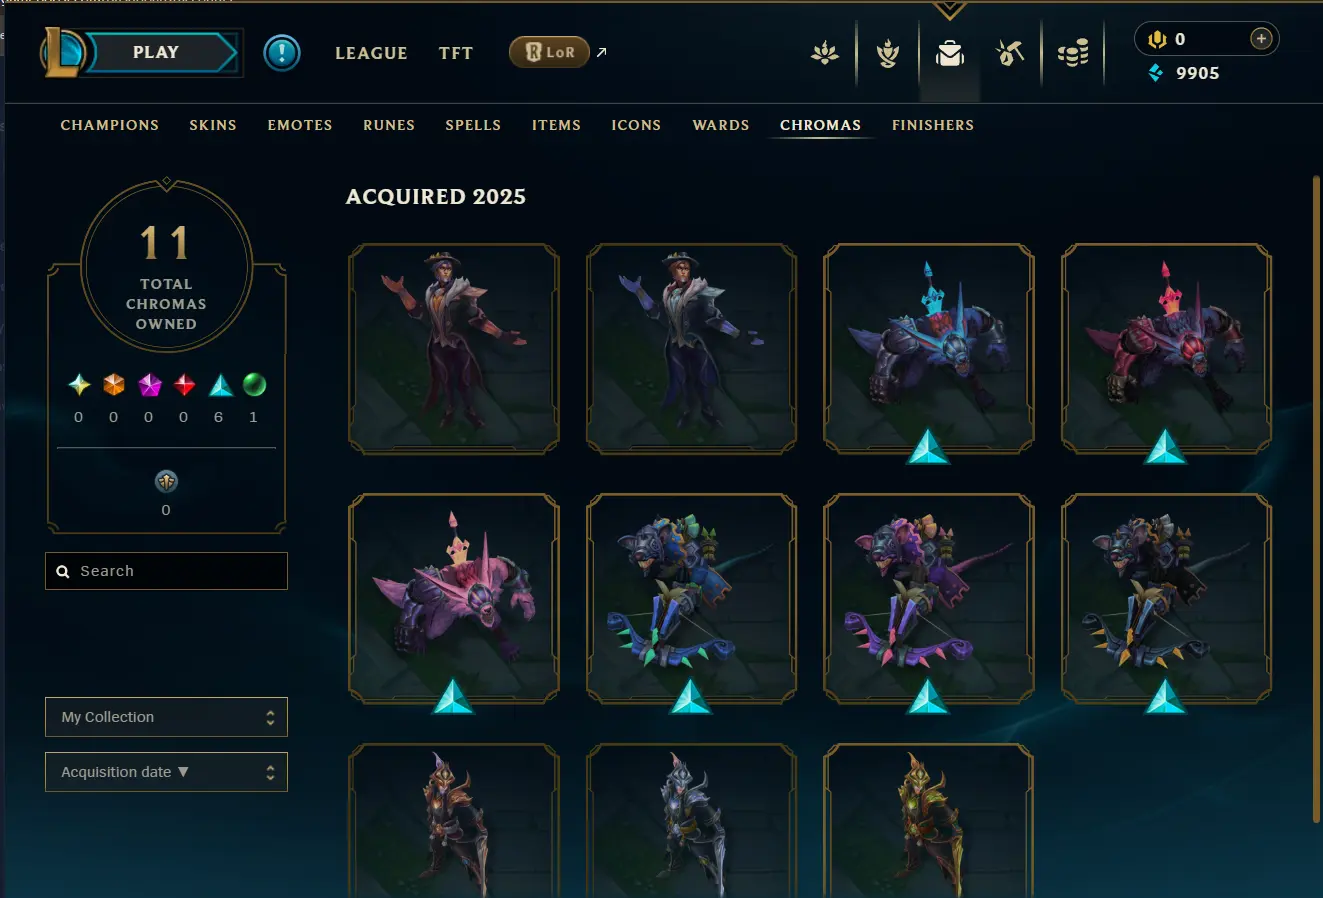
Task: Open the Loot hammer icon
Action: pyautogui.click(x=1010, y=53)
